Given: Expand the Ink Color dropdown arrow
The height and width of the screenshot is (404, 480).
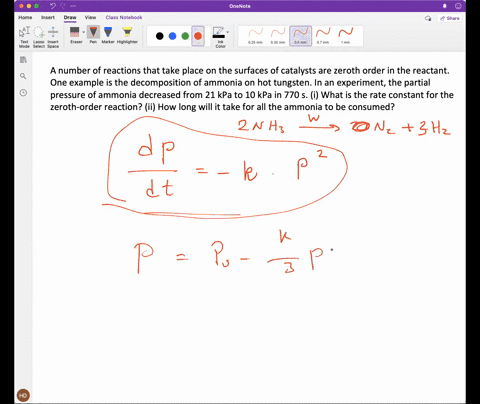Looking at the screenshot, I should [228, 32].
